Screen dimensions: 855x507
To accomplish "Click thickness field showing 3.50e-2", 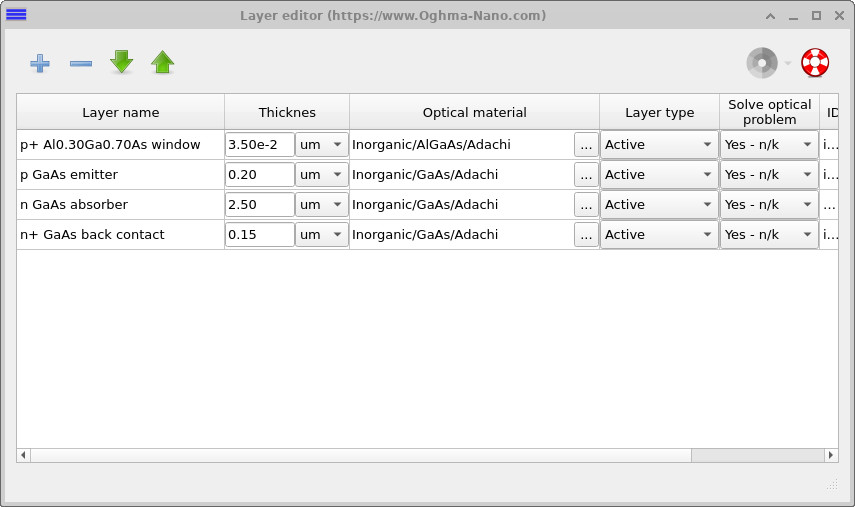I will click(x=260, y=144).
